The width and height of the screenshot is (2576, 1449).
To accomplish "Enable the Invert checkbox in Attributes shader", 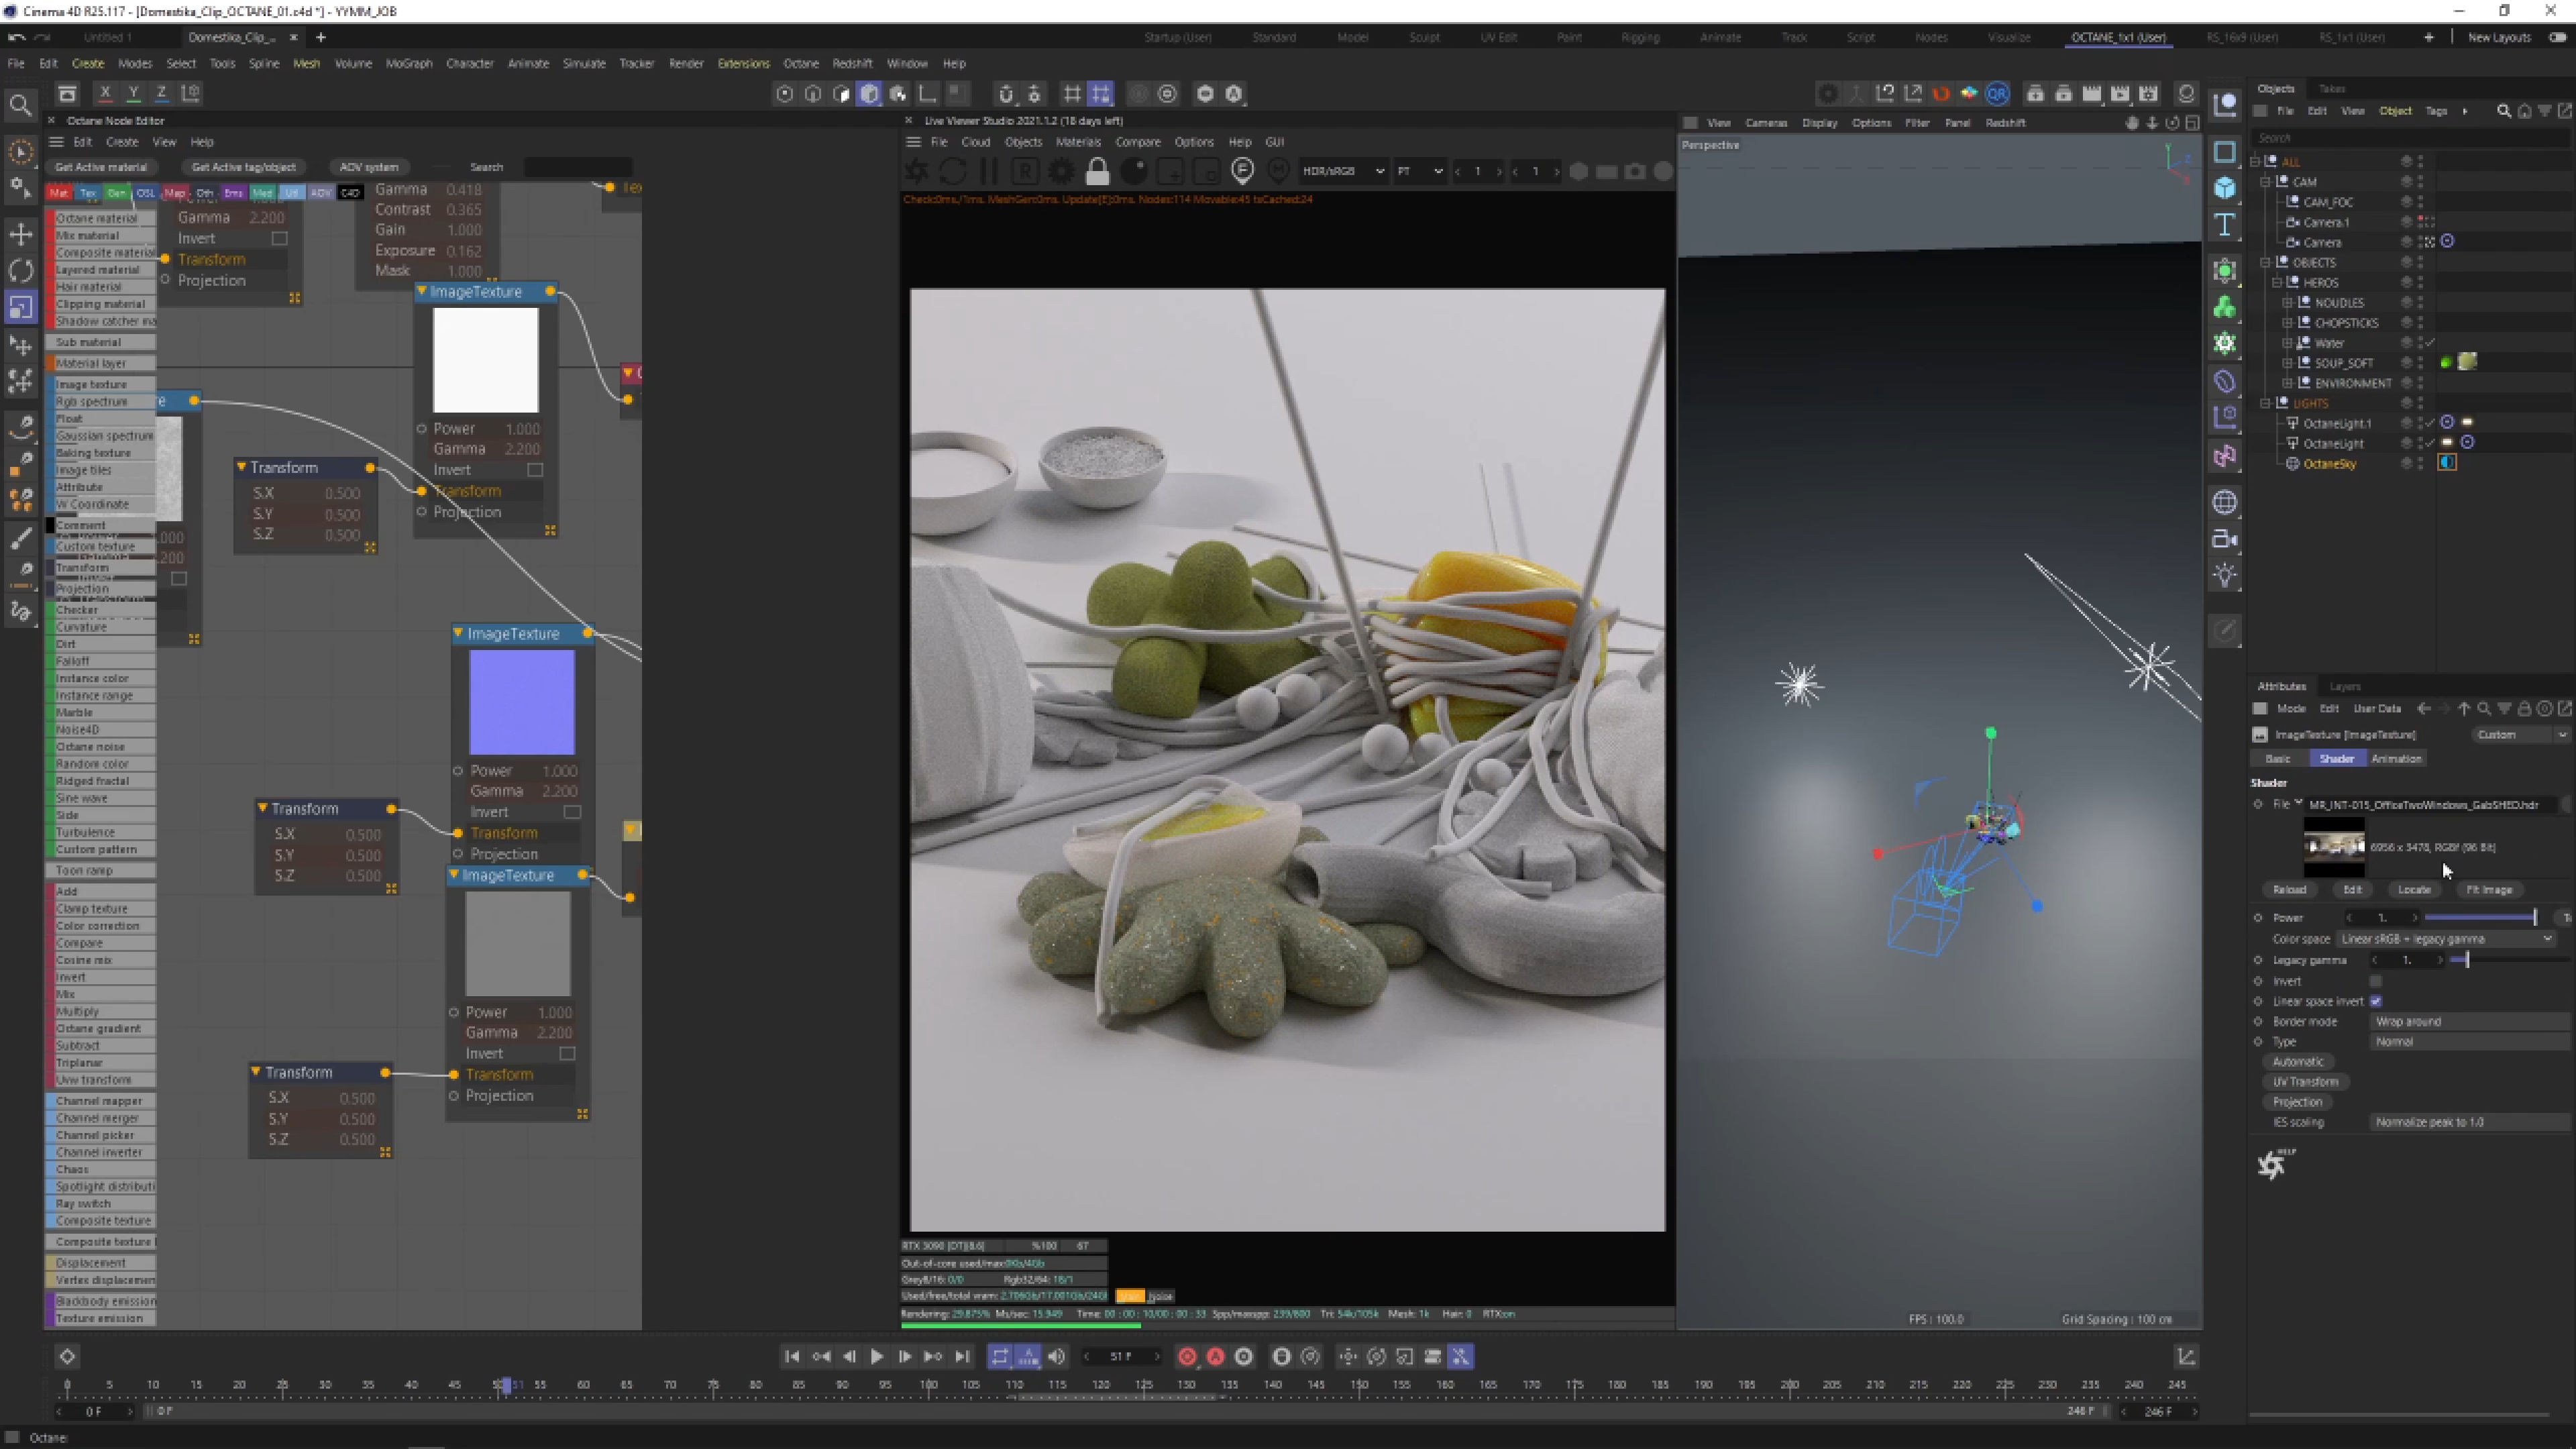I will (2376, 981).
